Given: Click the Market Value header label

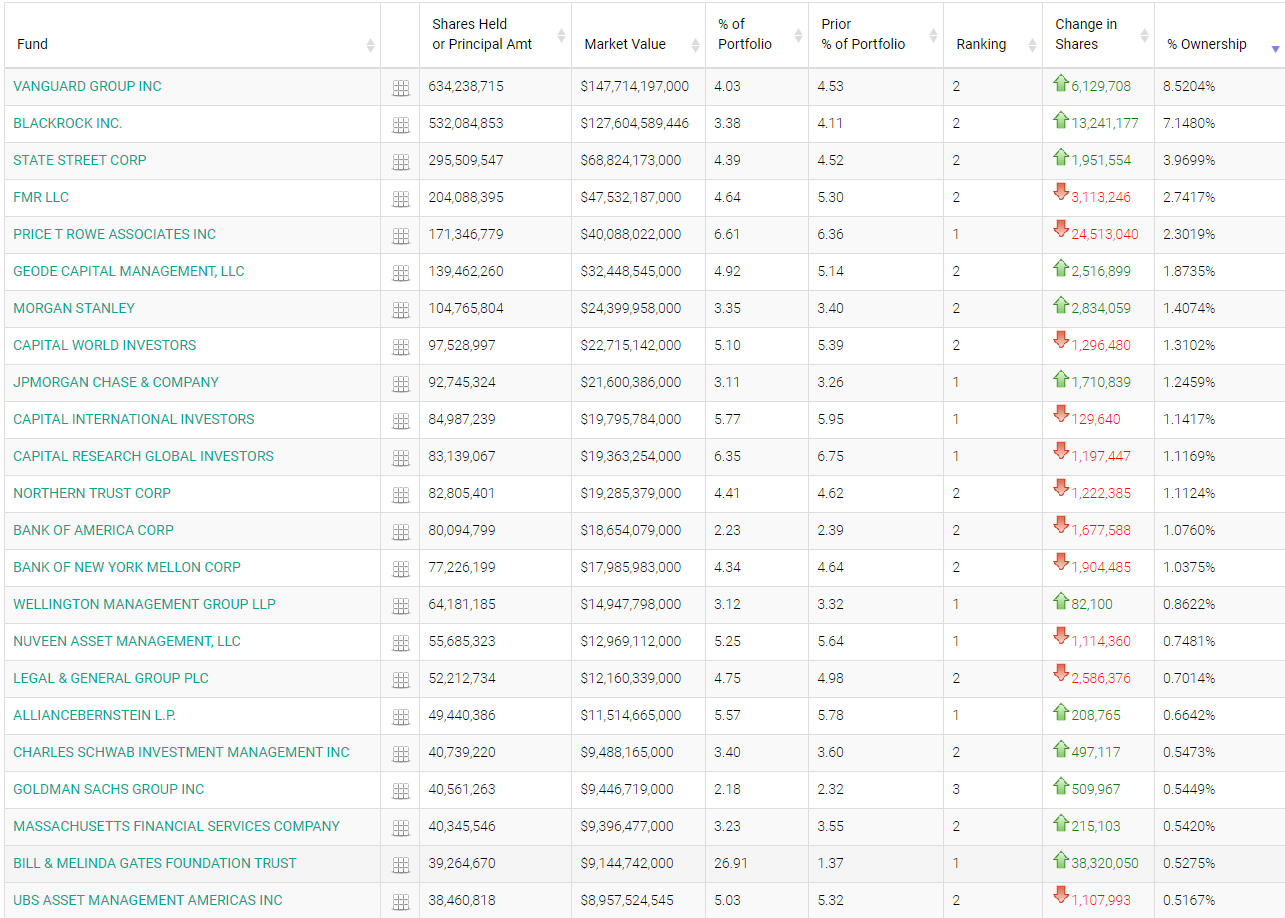Looking at the screenshot, I should 625,44.
